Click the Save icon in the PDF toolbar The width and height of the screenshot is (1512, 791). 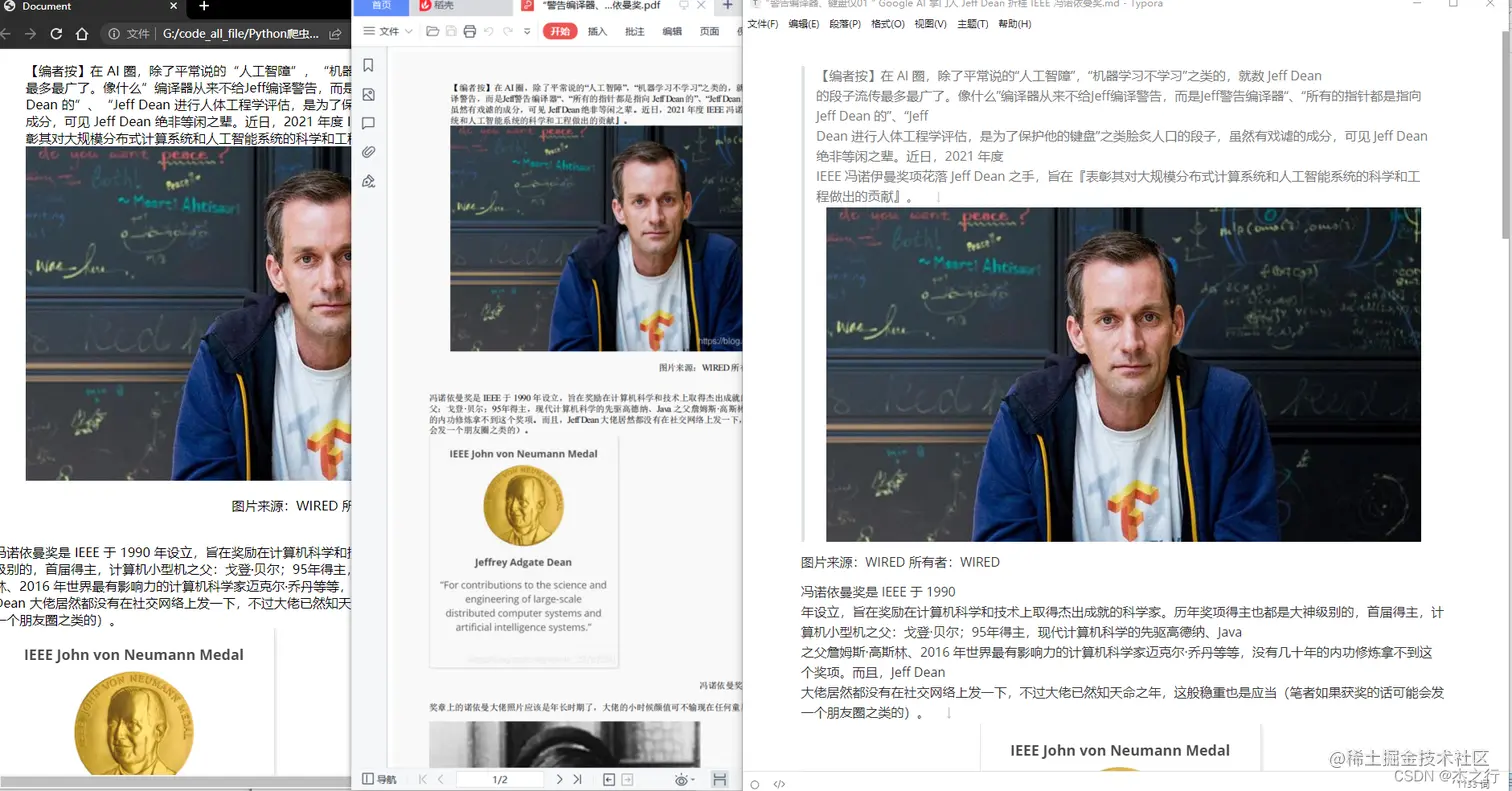(452, 31)
